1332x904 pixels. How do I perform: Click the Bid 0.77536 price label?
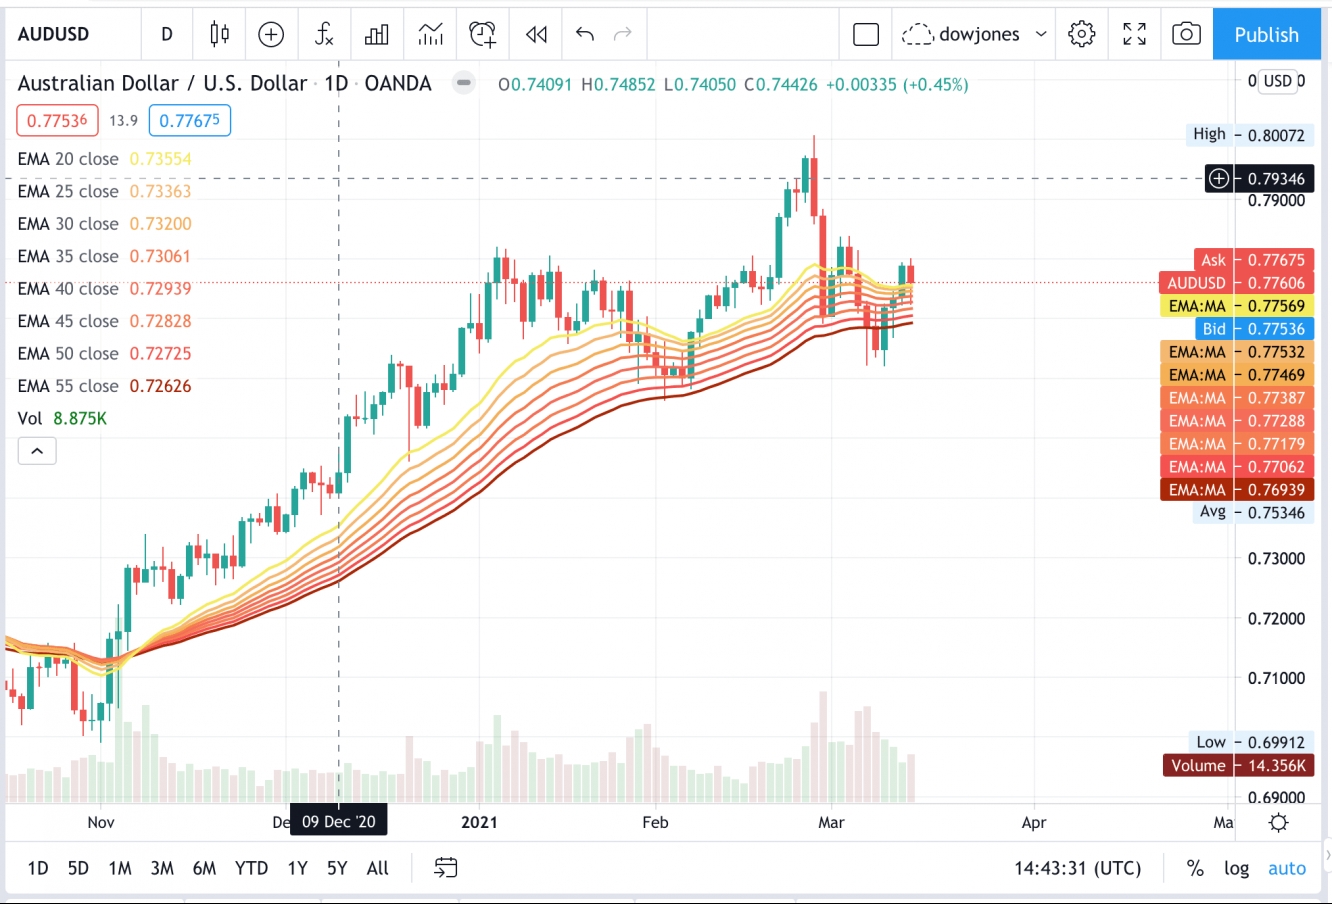(x=1253, y=329)
